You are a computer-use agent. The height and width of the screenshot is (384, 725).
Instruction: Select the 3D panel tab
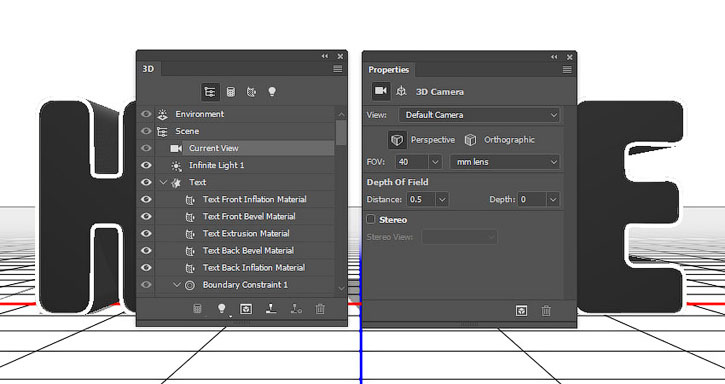[x=148, y=69]
